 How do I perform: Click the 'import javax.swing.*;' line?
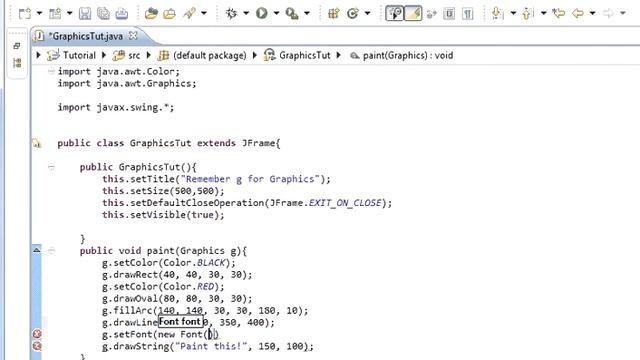[x=116, y=107]
